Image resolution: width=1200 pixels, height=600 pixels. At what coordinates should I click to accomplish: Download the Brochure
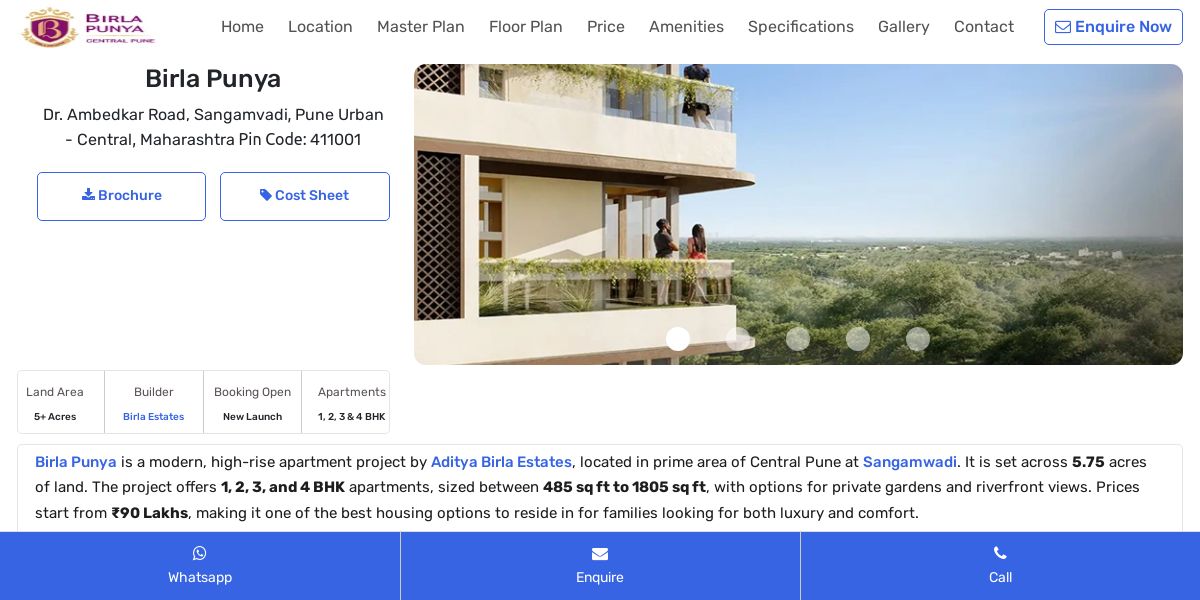(121, 196)
